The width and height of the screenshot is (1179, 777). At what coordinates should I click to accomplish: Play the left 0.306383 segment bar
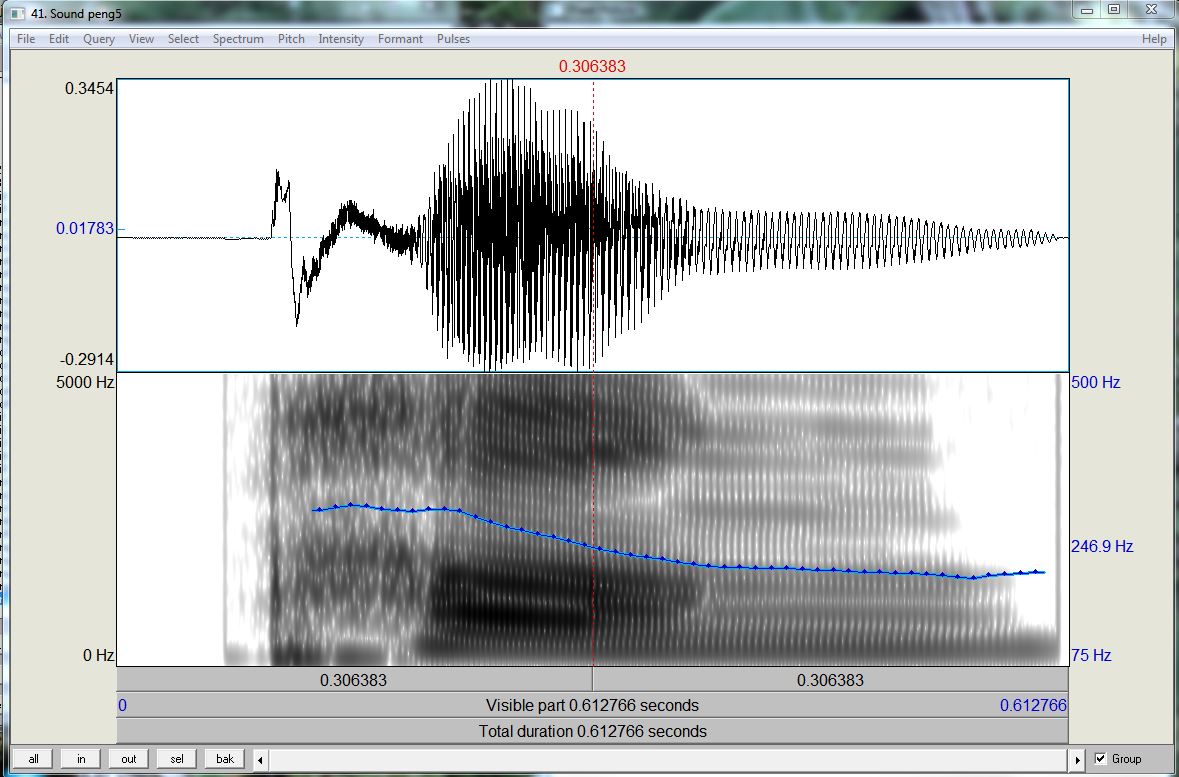pos(354,680)
